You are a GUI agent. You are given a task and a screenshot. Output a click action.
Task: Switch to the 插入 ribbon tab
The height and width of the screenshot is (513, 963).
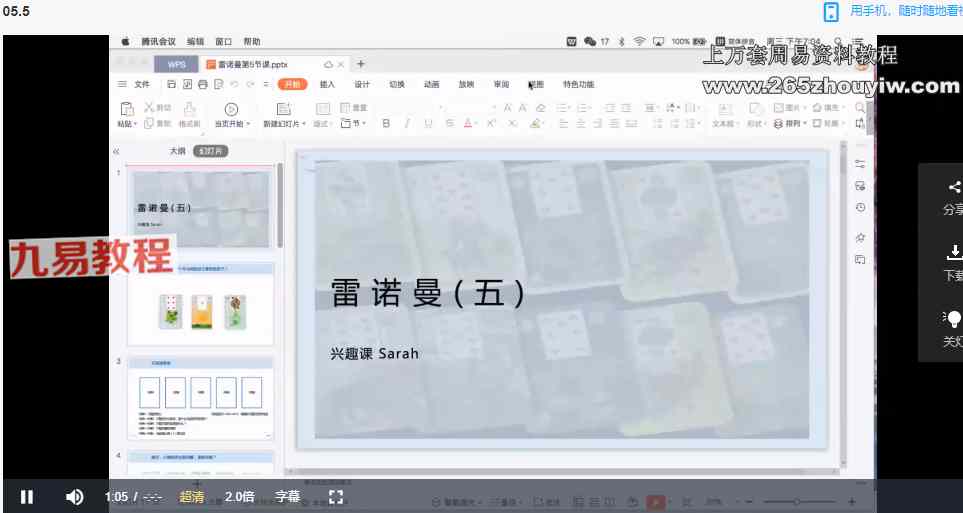click(327, 85)
